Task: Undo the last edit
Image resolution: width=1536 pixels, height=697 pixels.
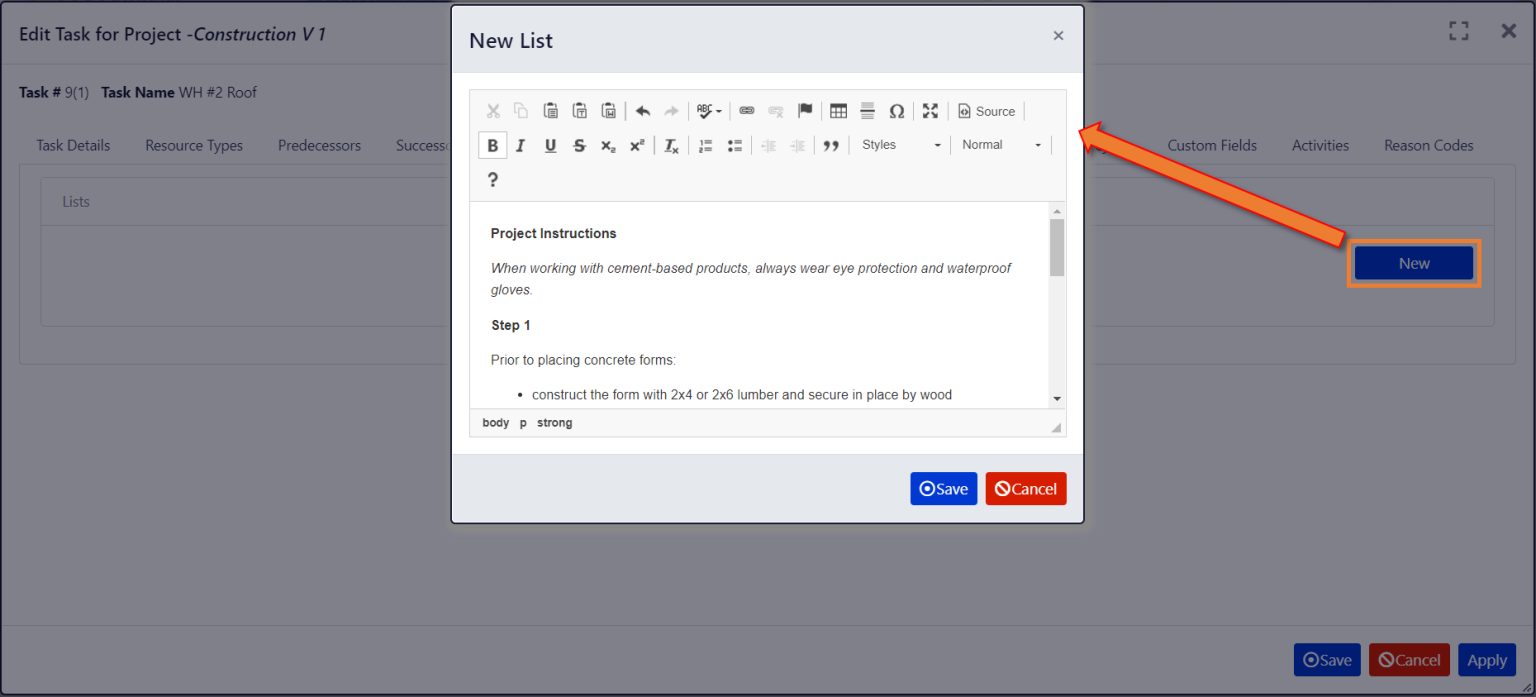Action: [642, 111]
